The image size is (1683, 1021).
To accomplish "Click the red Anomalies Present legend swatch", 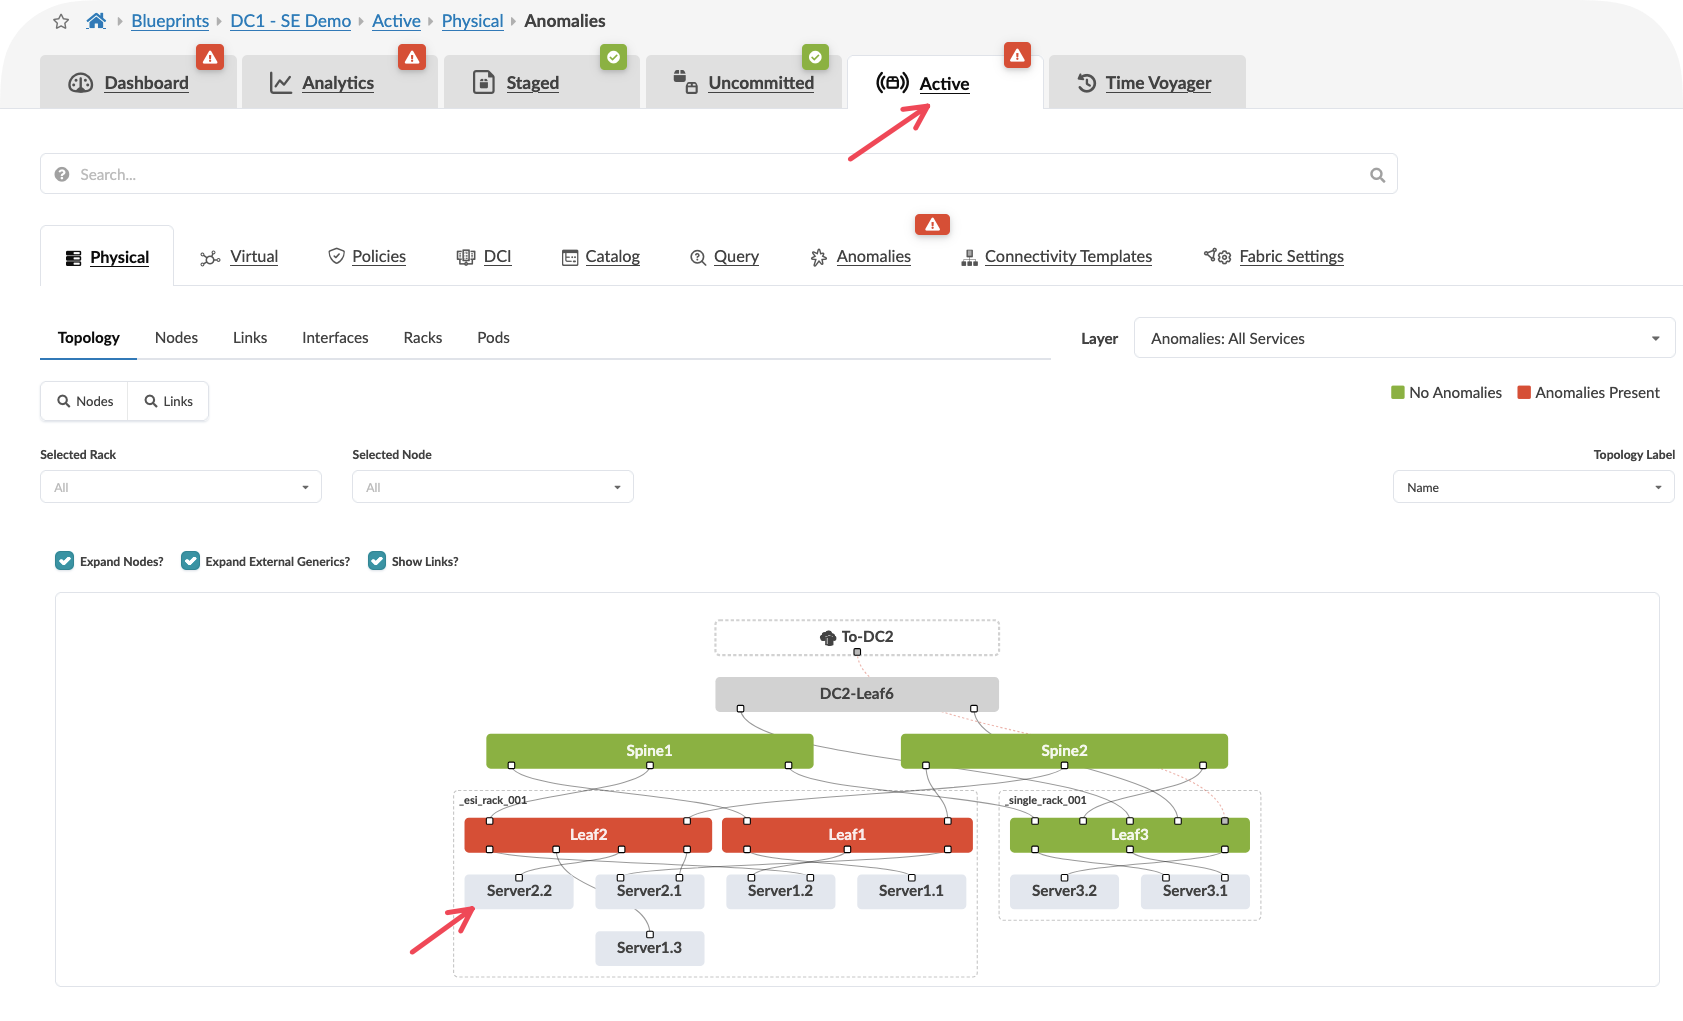I will pos(1524,393).
